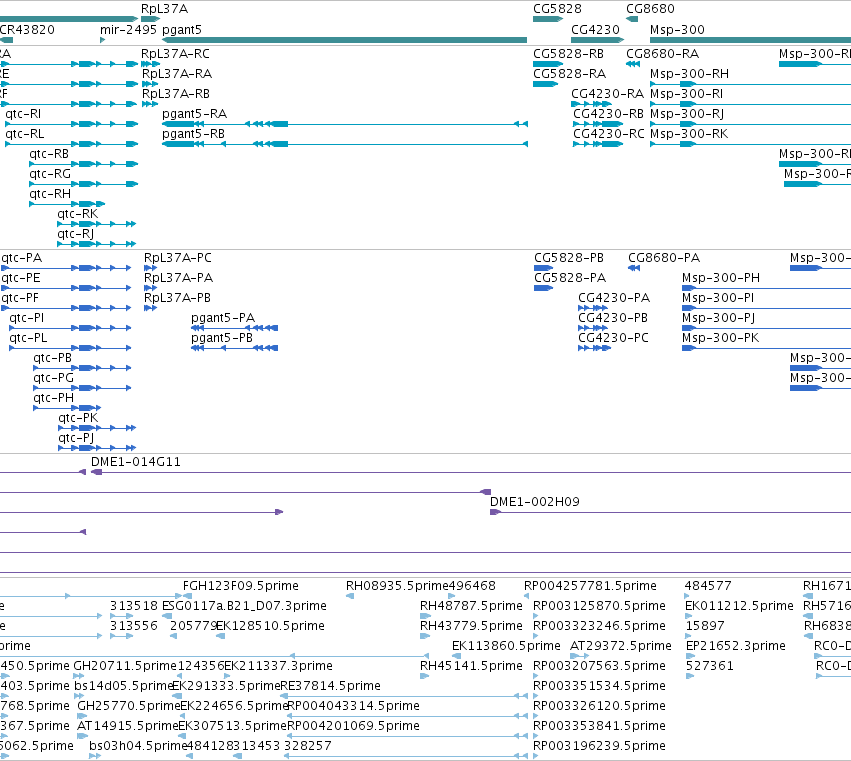Click the CG8680-PA protein label
This screenshot has width=851, height=761.
point(664,258)
